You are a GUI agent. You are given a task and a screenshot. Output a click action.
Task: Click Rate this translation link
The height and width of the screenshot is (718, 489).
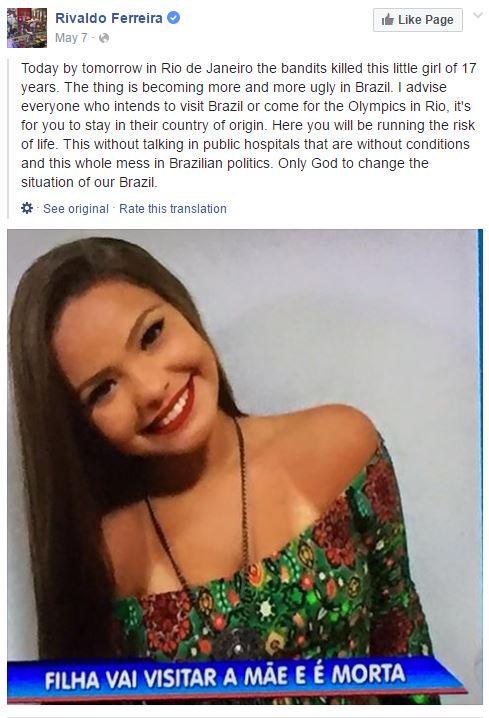click(x=173, y=209)
